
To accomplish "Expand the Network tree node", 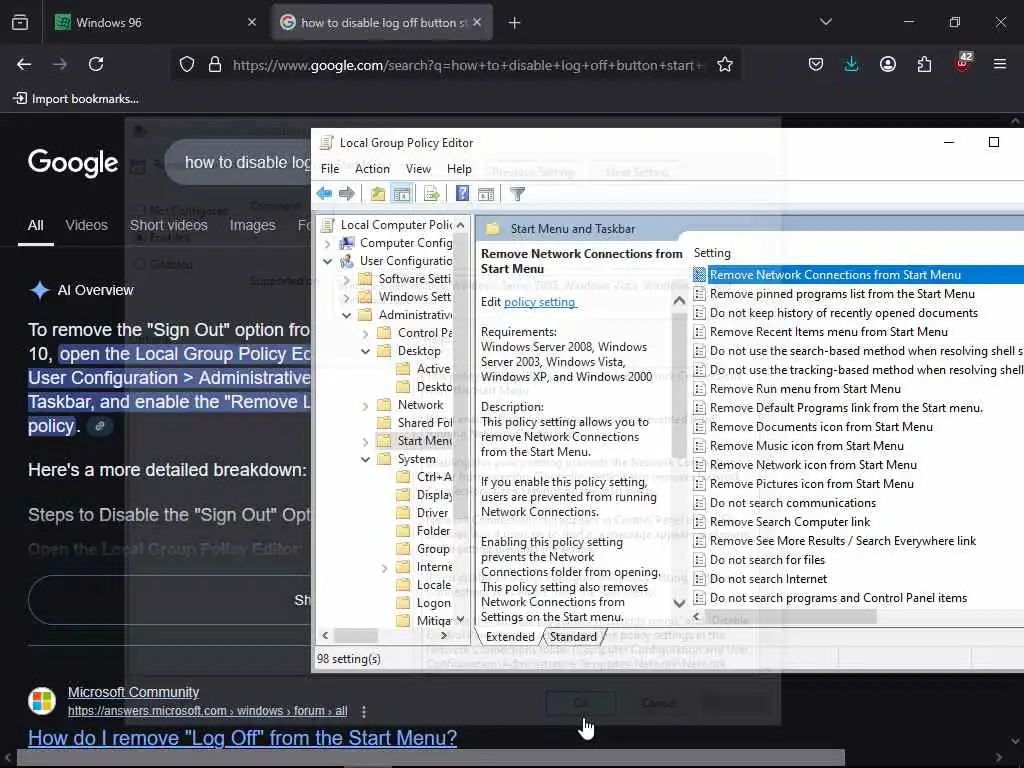I will [365, 406].
